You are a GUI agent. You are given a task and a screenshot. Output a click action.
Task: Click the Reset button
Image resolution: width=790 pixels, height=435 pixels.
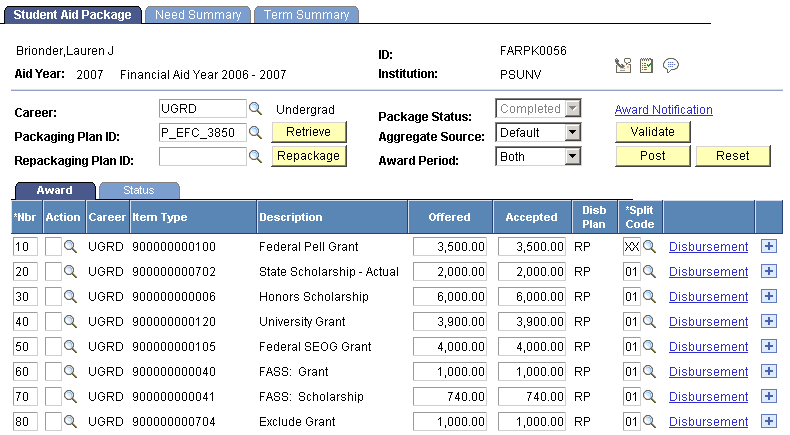(x=733, y=156)
